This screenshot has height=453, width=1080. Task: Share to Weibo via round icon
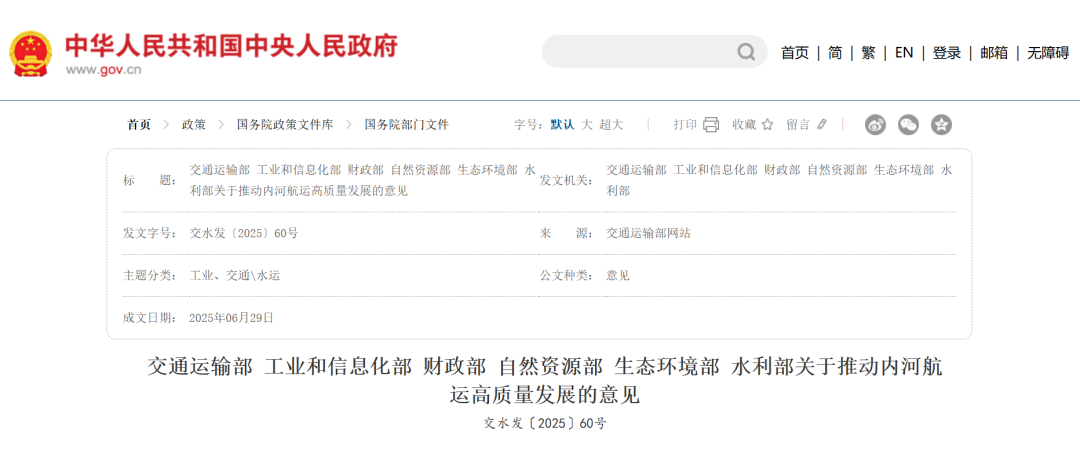tap(876, 125)
